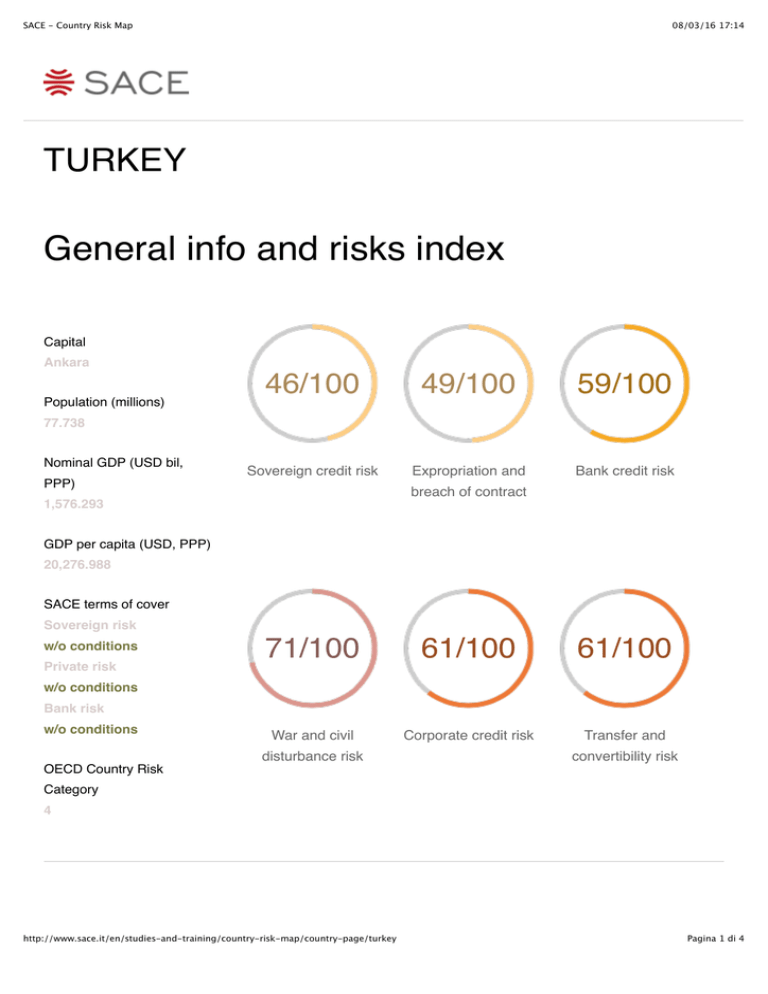Click the SACE logo icon
Viewport: 768px width, 994px height.
pos(60,82)
